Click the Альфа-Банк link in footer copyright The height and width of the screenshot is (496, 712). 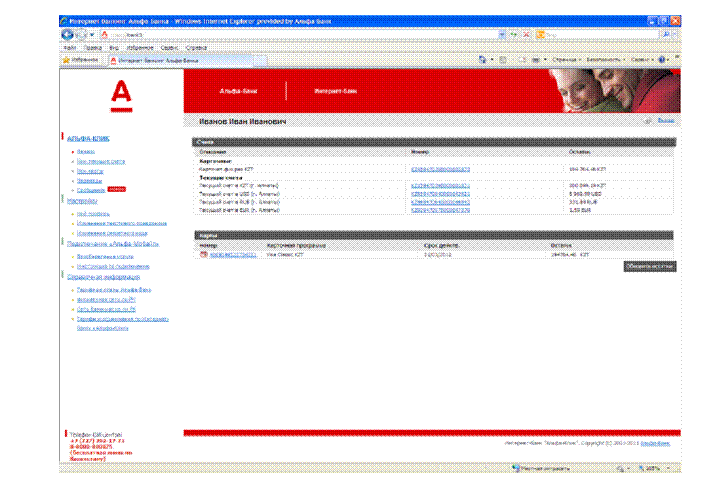pos(655,443)
